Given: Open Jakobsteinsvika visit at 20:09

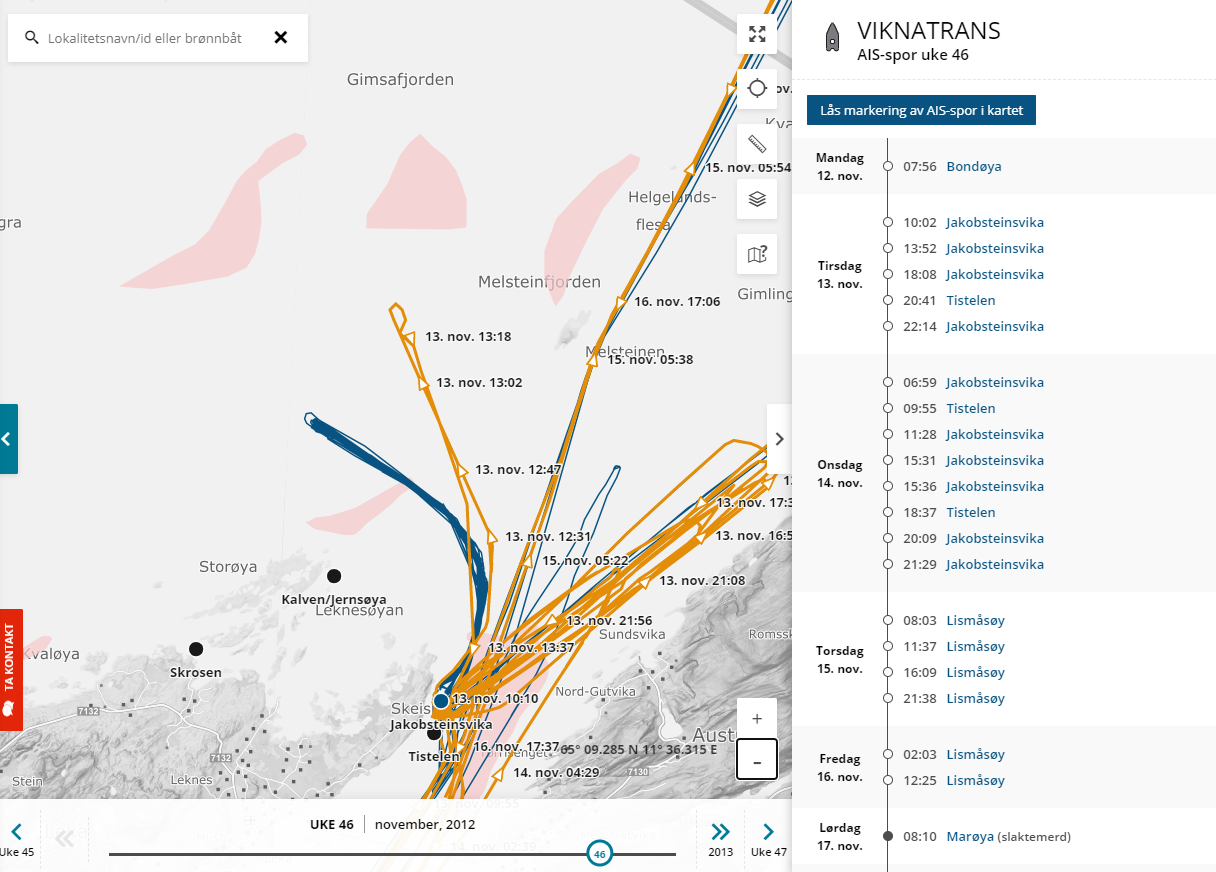Looking at the screenshot, I should tap(995, 538).
